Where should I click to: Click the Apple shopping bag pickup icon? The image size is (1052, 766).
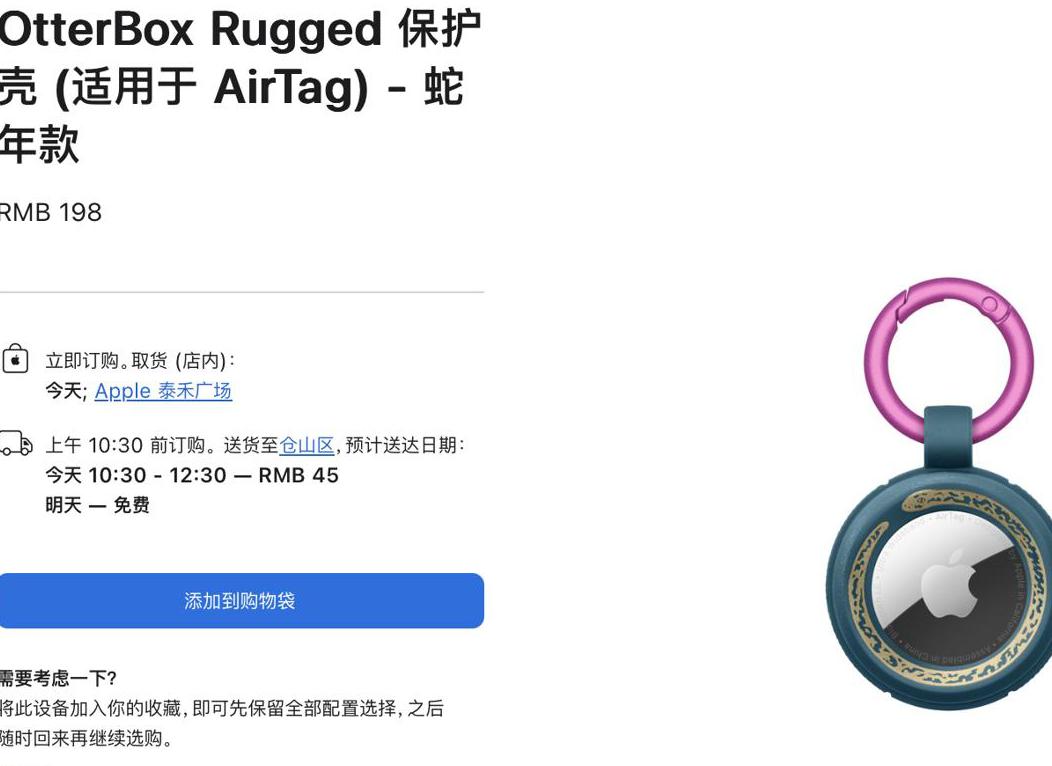(15, 359)
